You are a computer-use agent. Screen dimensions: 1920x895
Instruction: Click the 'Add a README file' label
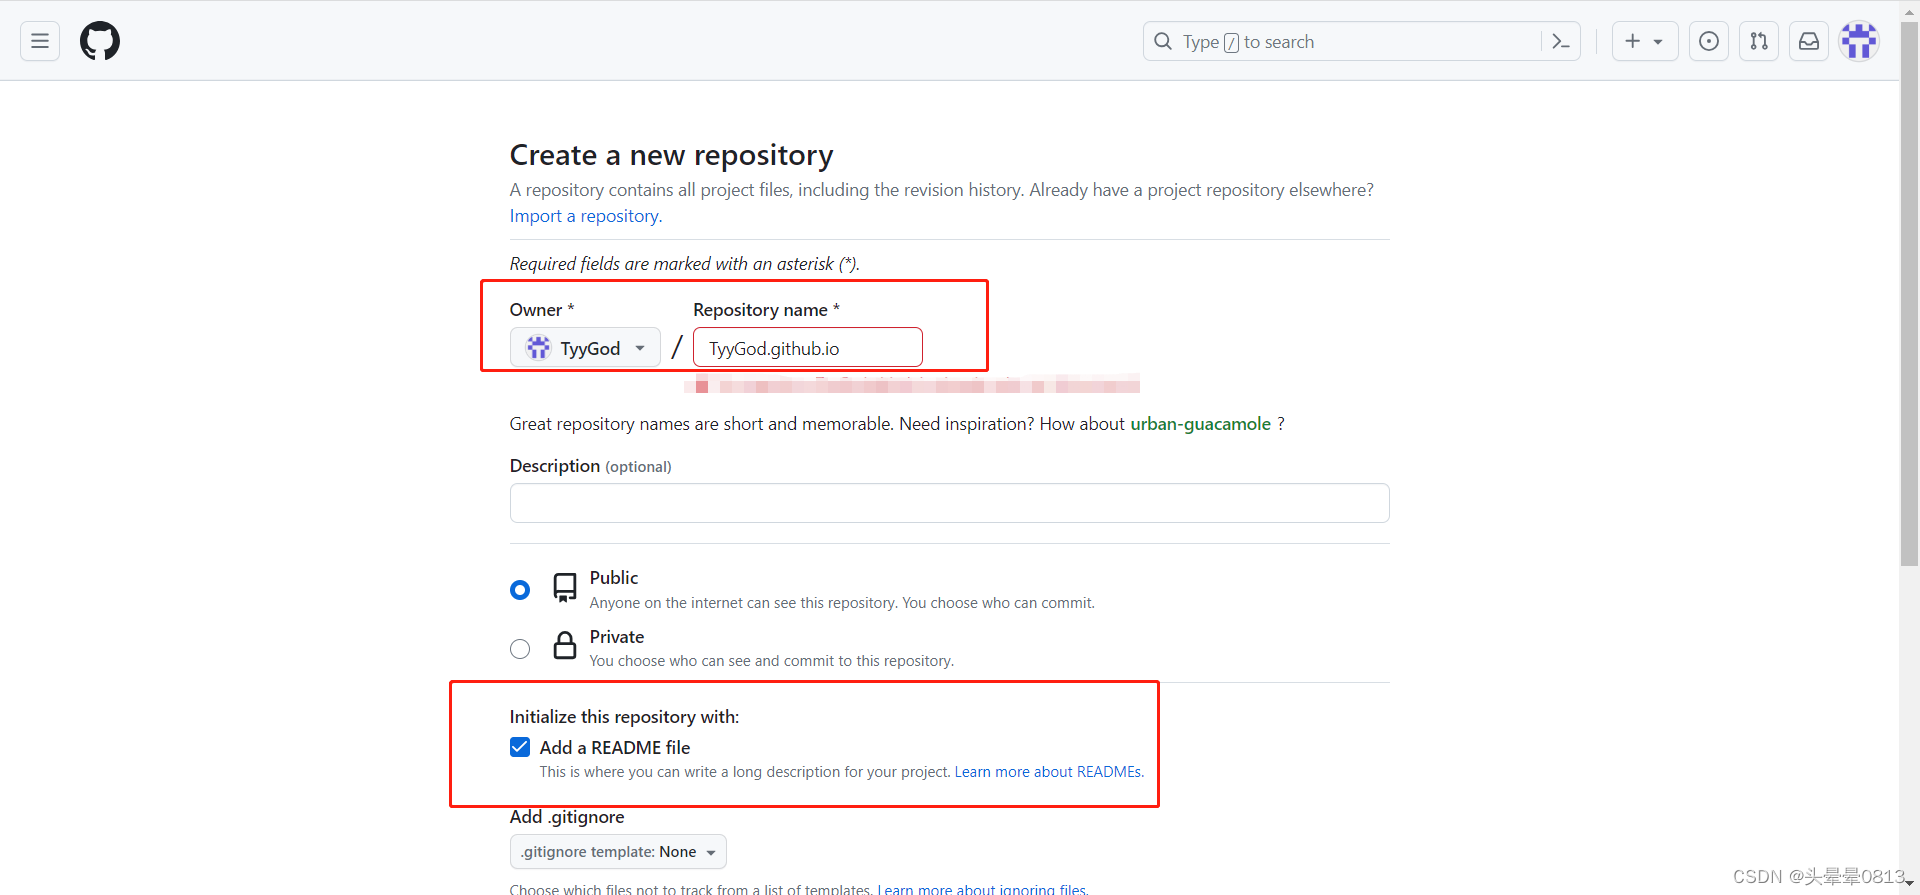coord(615,748)
